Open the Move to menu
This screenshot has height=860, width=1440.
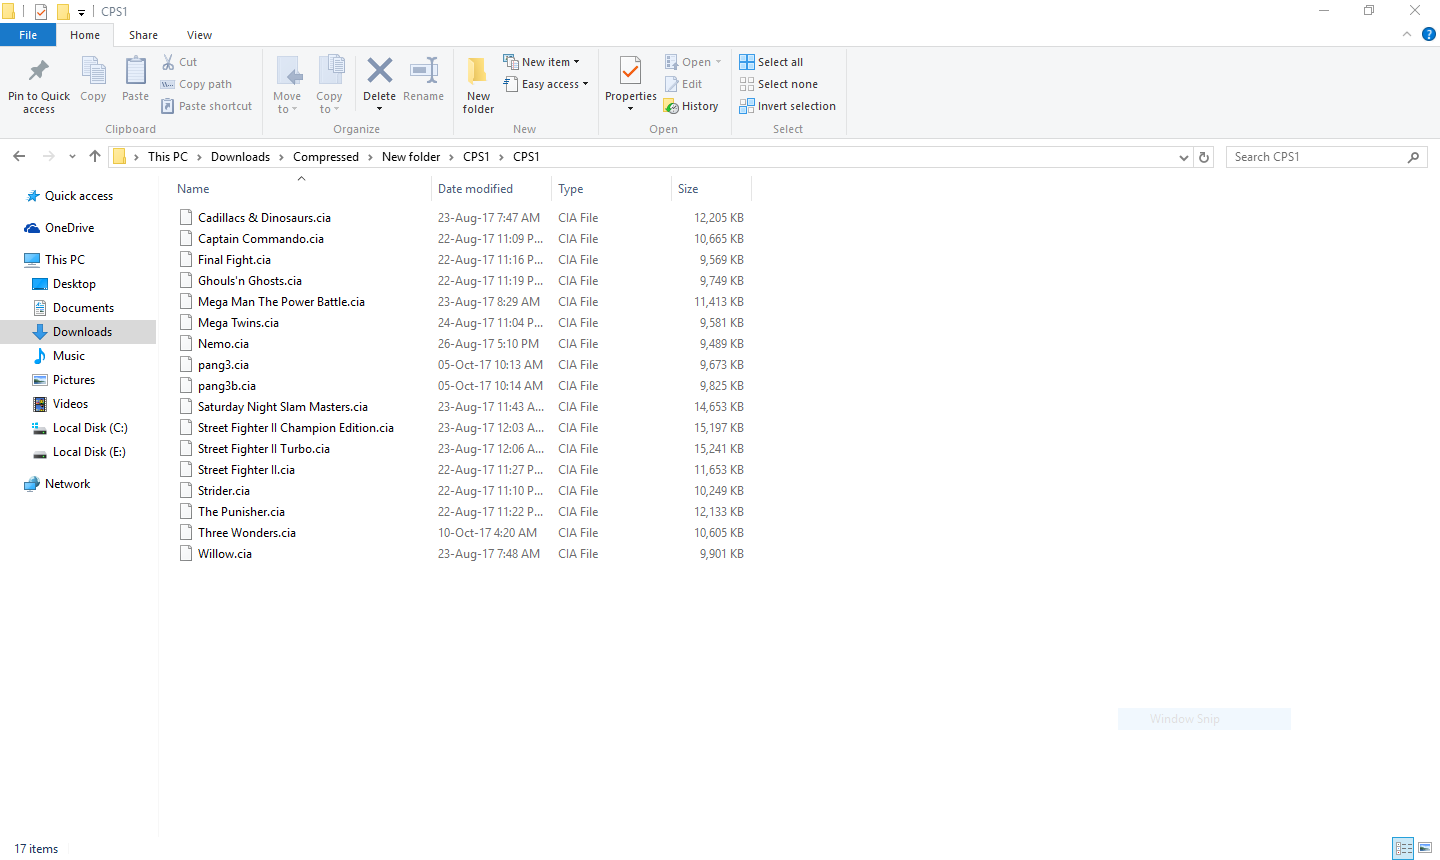pyautogui.click(x=287, y=85)
